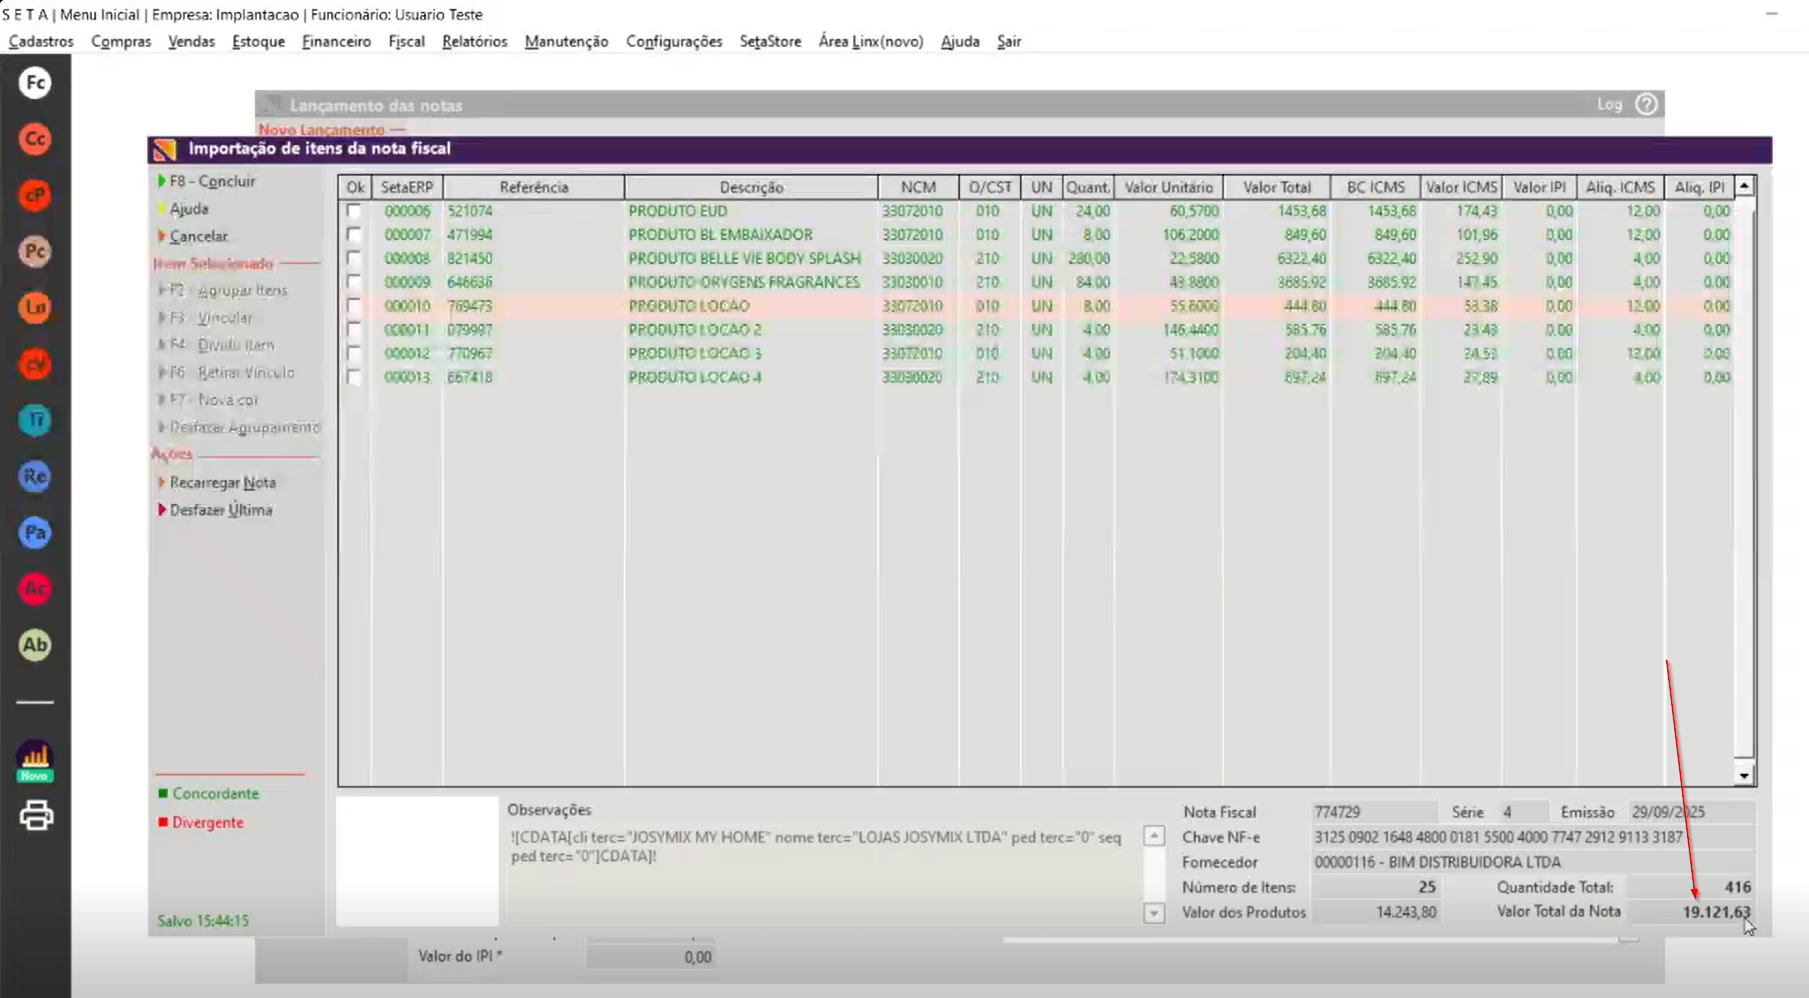Open the Pa sidebar shortcut
The width and height of the screenshot is (1809, 998).
tap(35, 532)
